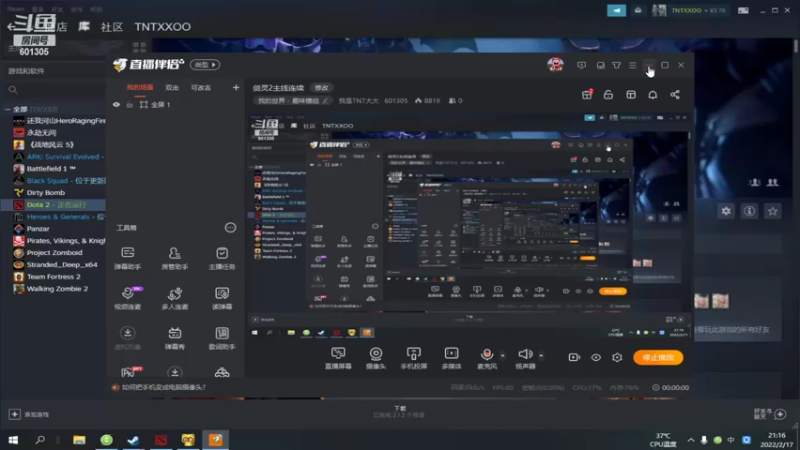The width and height of the screenshot is (800, 450).
Task: Open Steam 库 library tab
Action: 84,27
